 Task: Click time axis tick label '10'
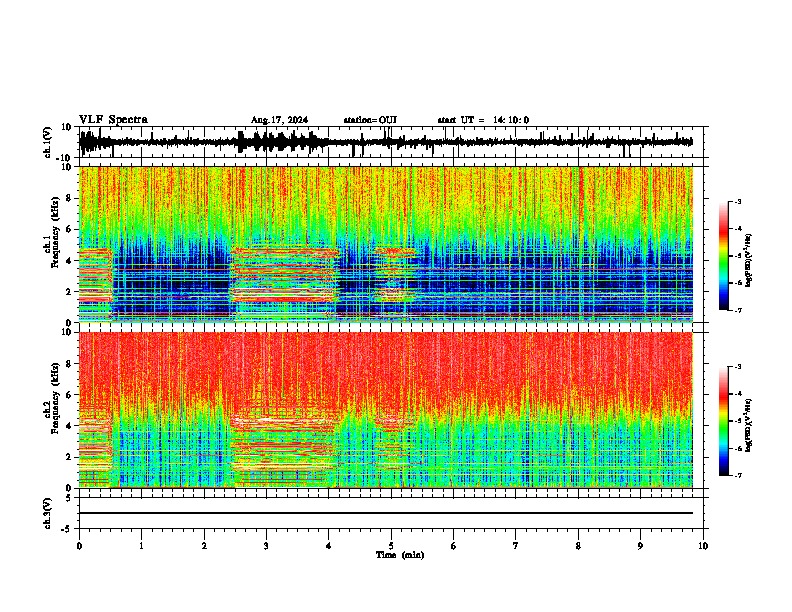click(703, 546)
